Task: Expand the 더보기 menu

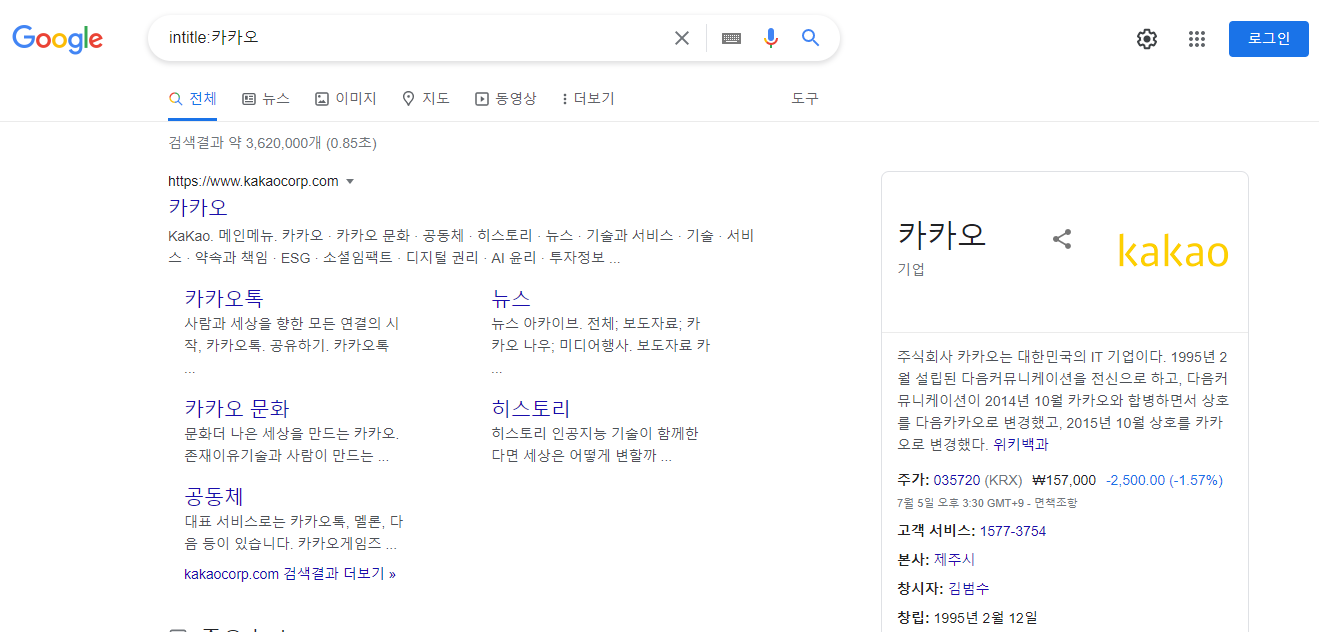Action: coord(588,98)
